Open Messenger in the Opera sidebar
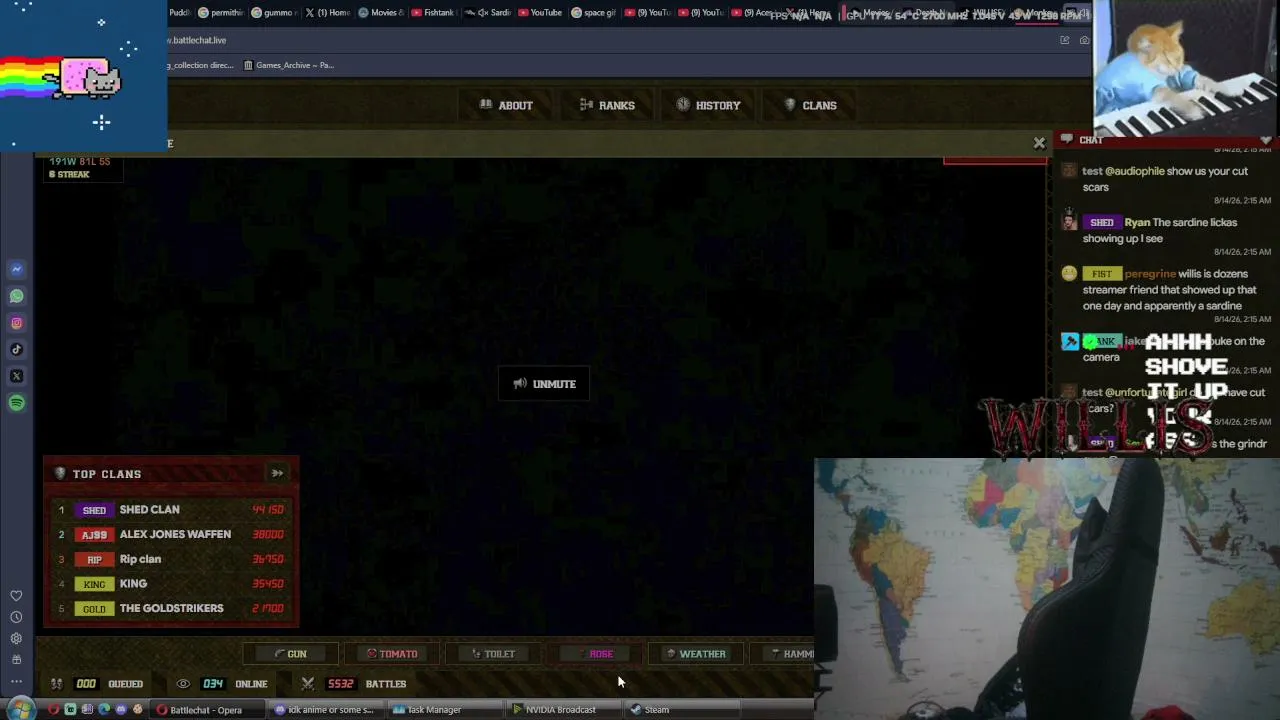1280x720 pixels. click(16, 269)
